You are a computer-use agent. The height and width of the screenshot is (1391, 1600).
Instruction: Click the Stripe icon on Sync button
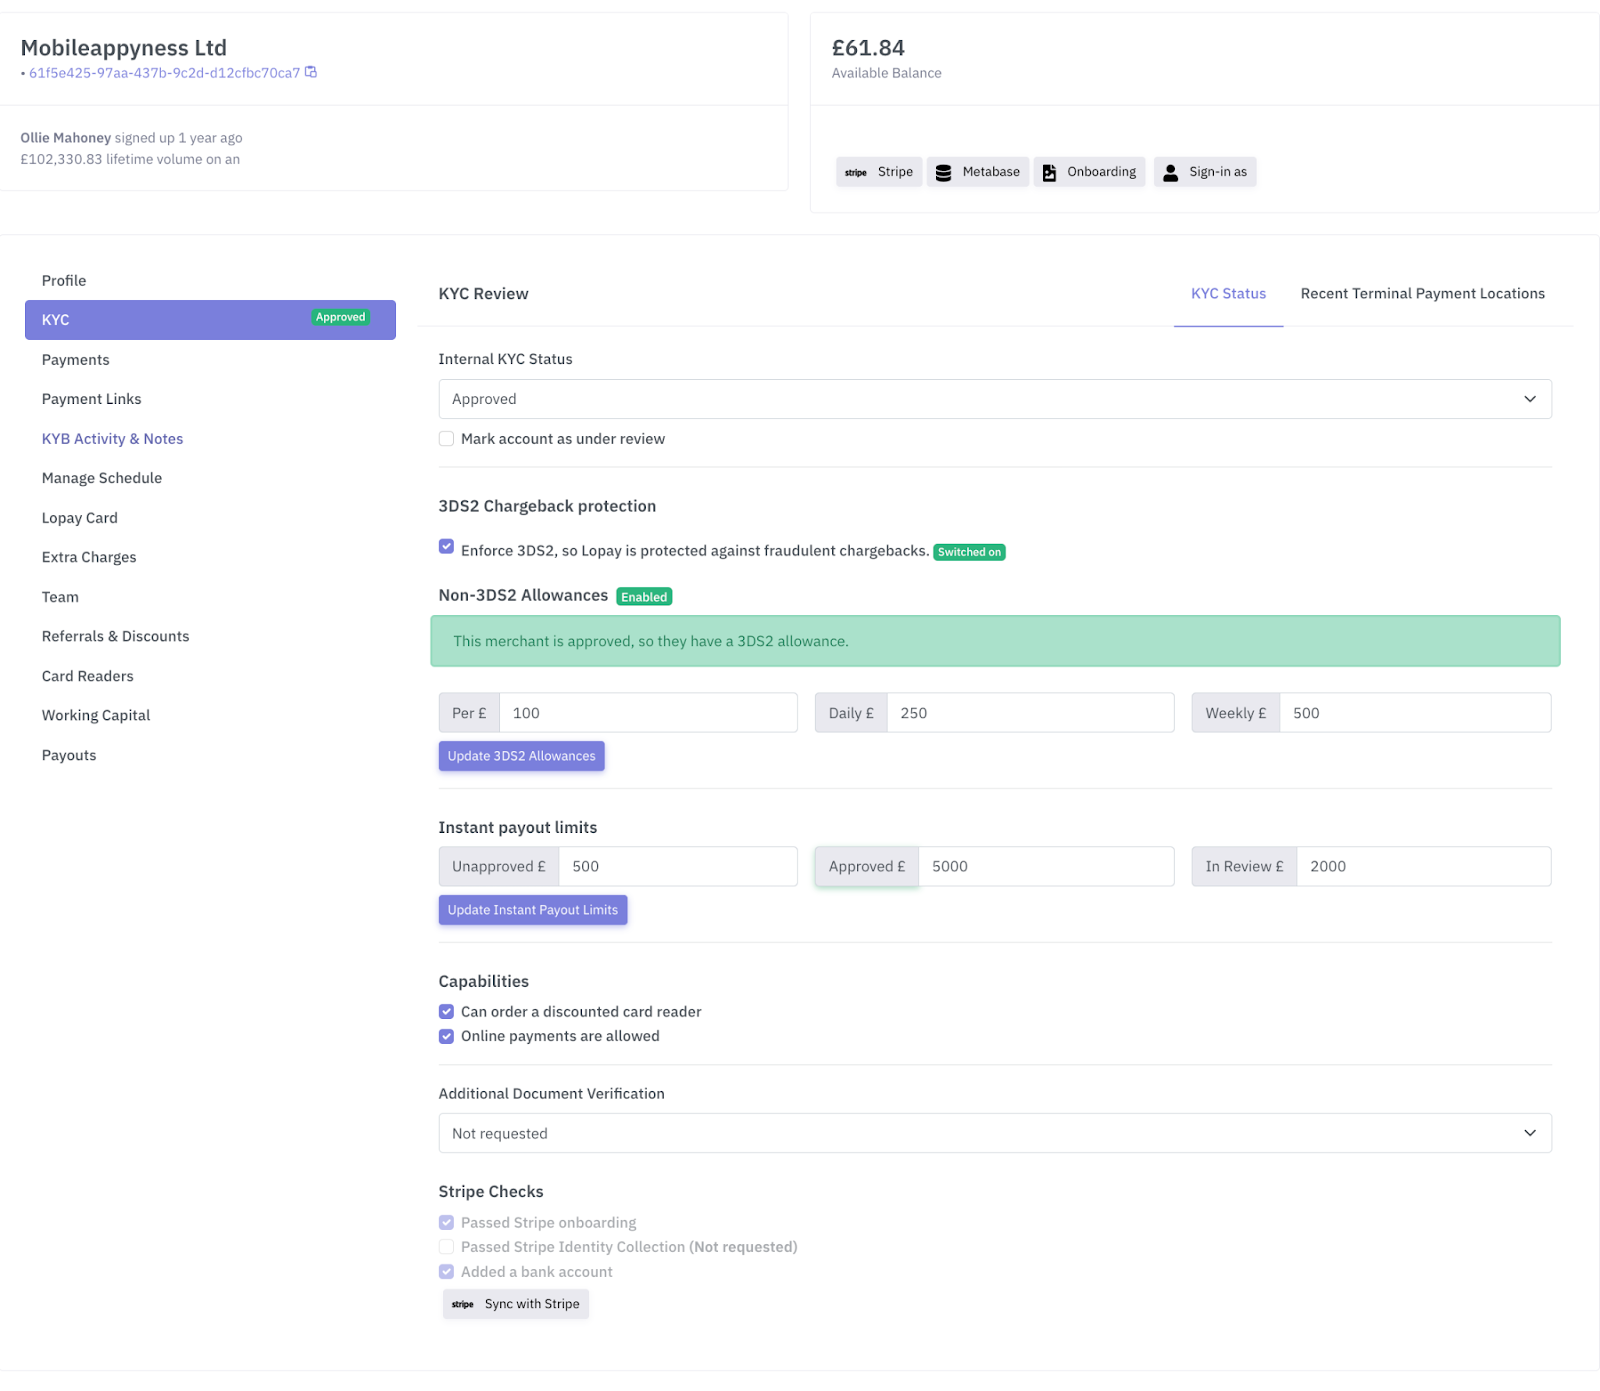(x=463, y=1304)
